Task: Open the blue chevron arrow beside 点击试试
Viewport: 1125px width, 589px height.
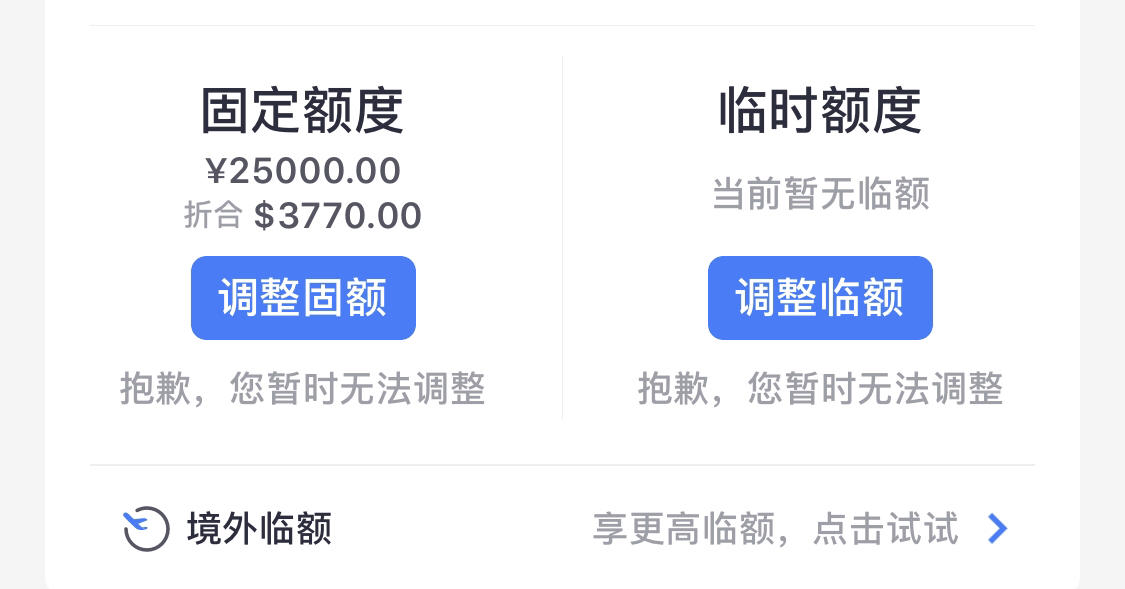Action: tap(997, 529)
